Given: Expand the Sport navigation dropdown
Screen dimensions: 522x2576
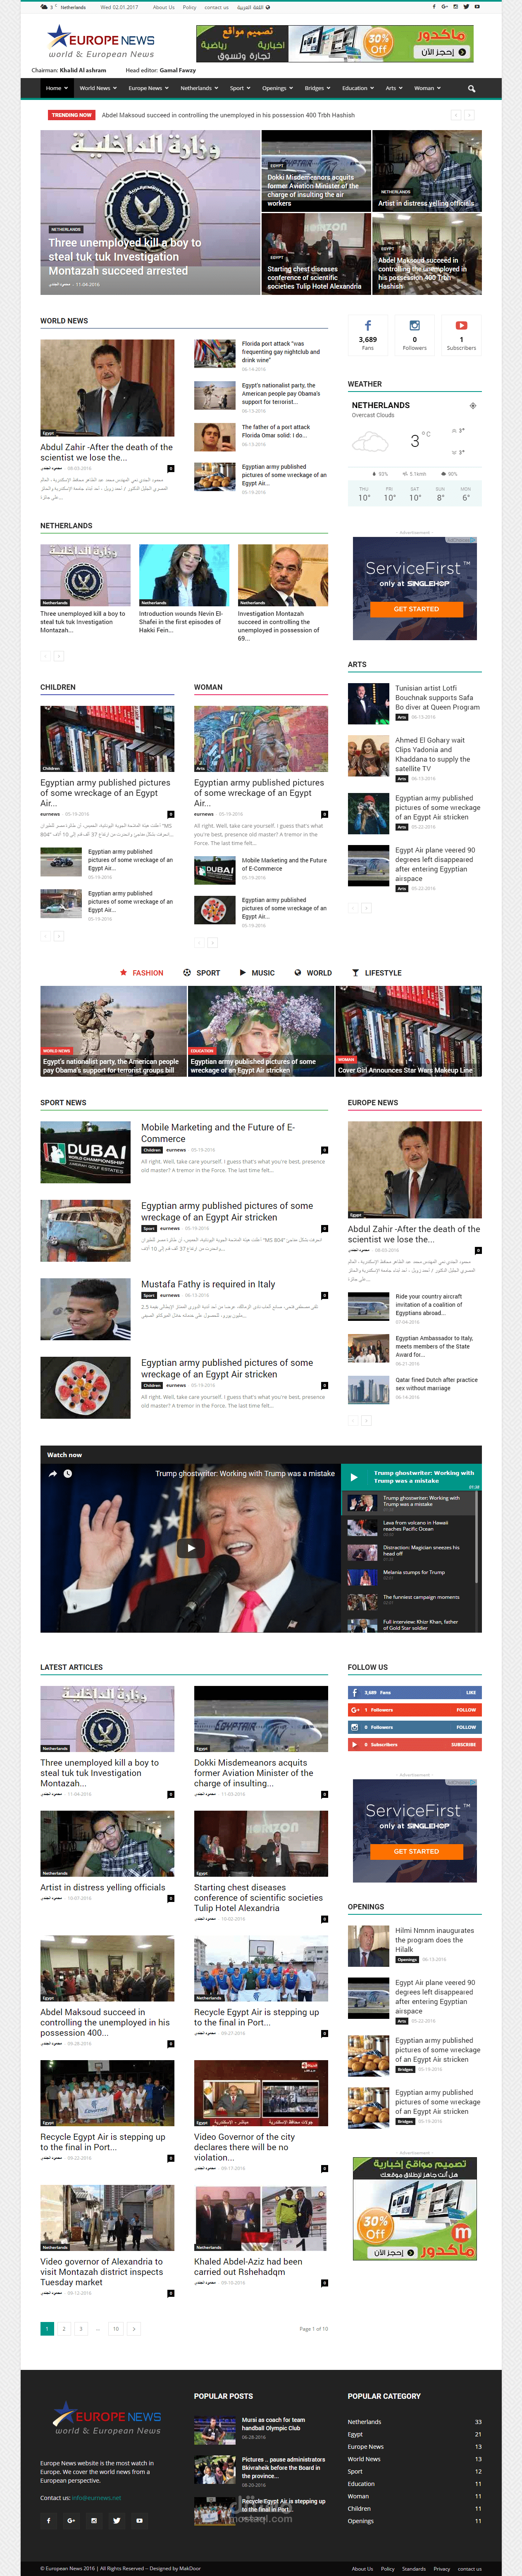Looking at the screenshot, I should [x=240, y=88].
